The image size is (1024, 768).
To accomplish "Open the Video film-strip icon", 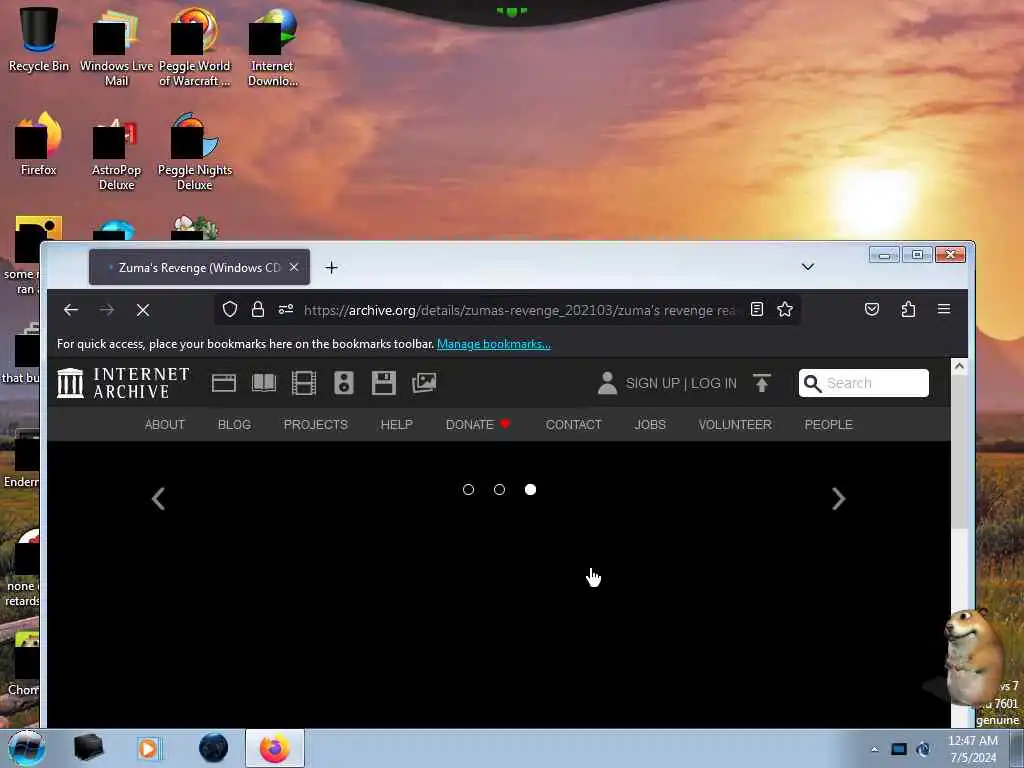I will pyautogui.click(x=304, y=383).
